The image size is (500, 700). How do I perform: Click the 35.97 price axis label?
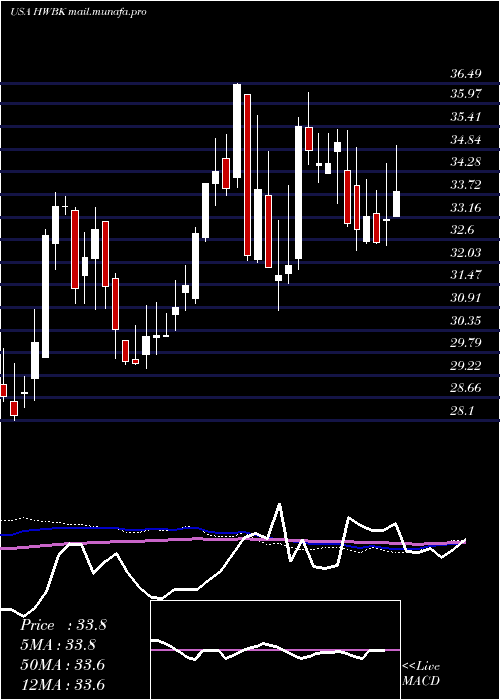point(466,94)
